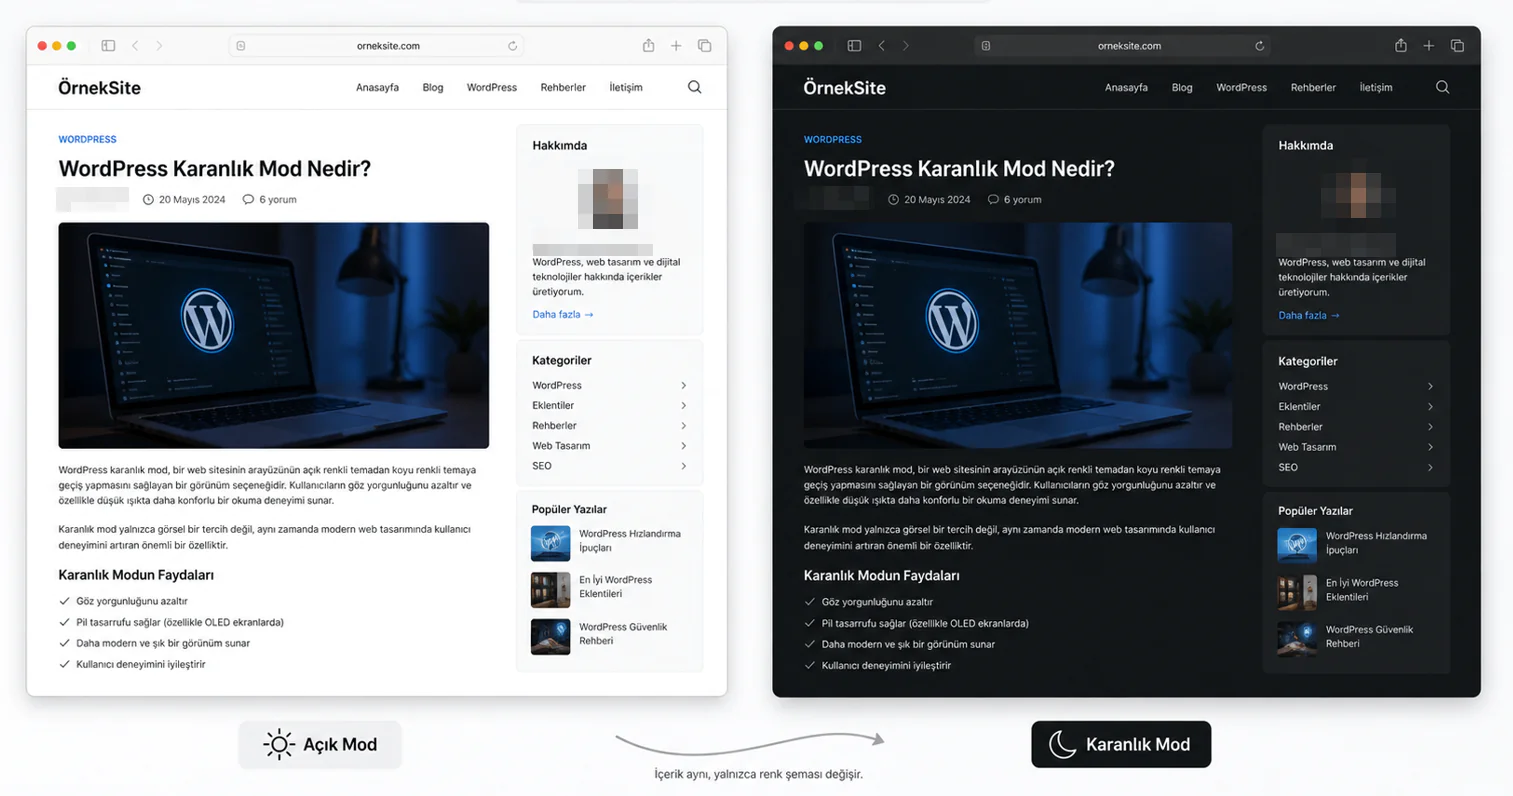Click the moon icon on the Karanlık Mod button
The image size is (1513, 796).
pos(1062,744)
